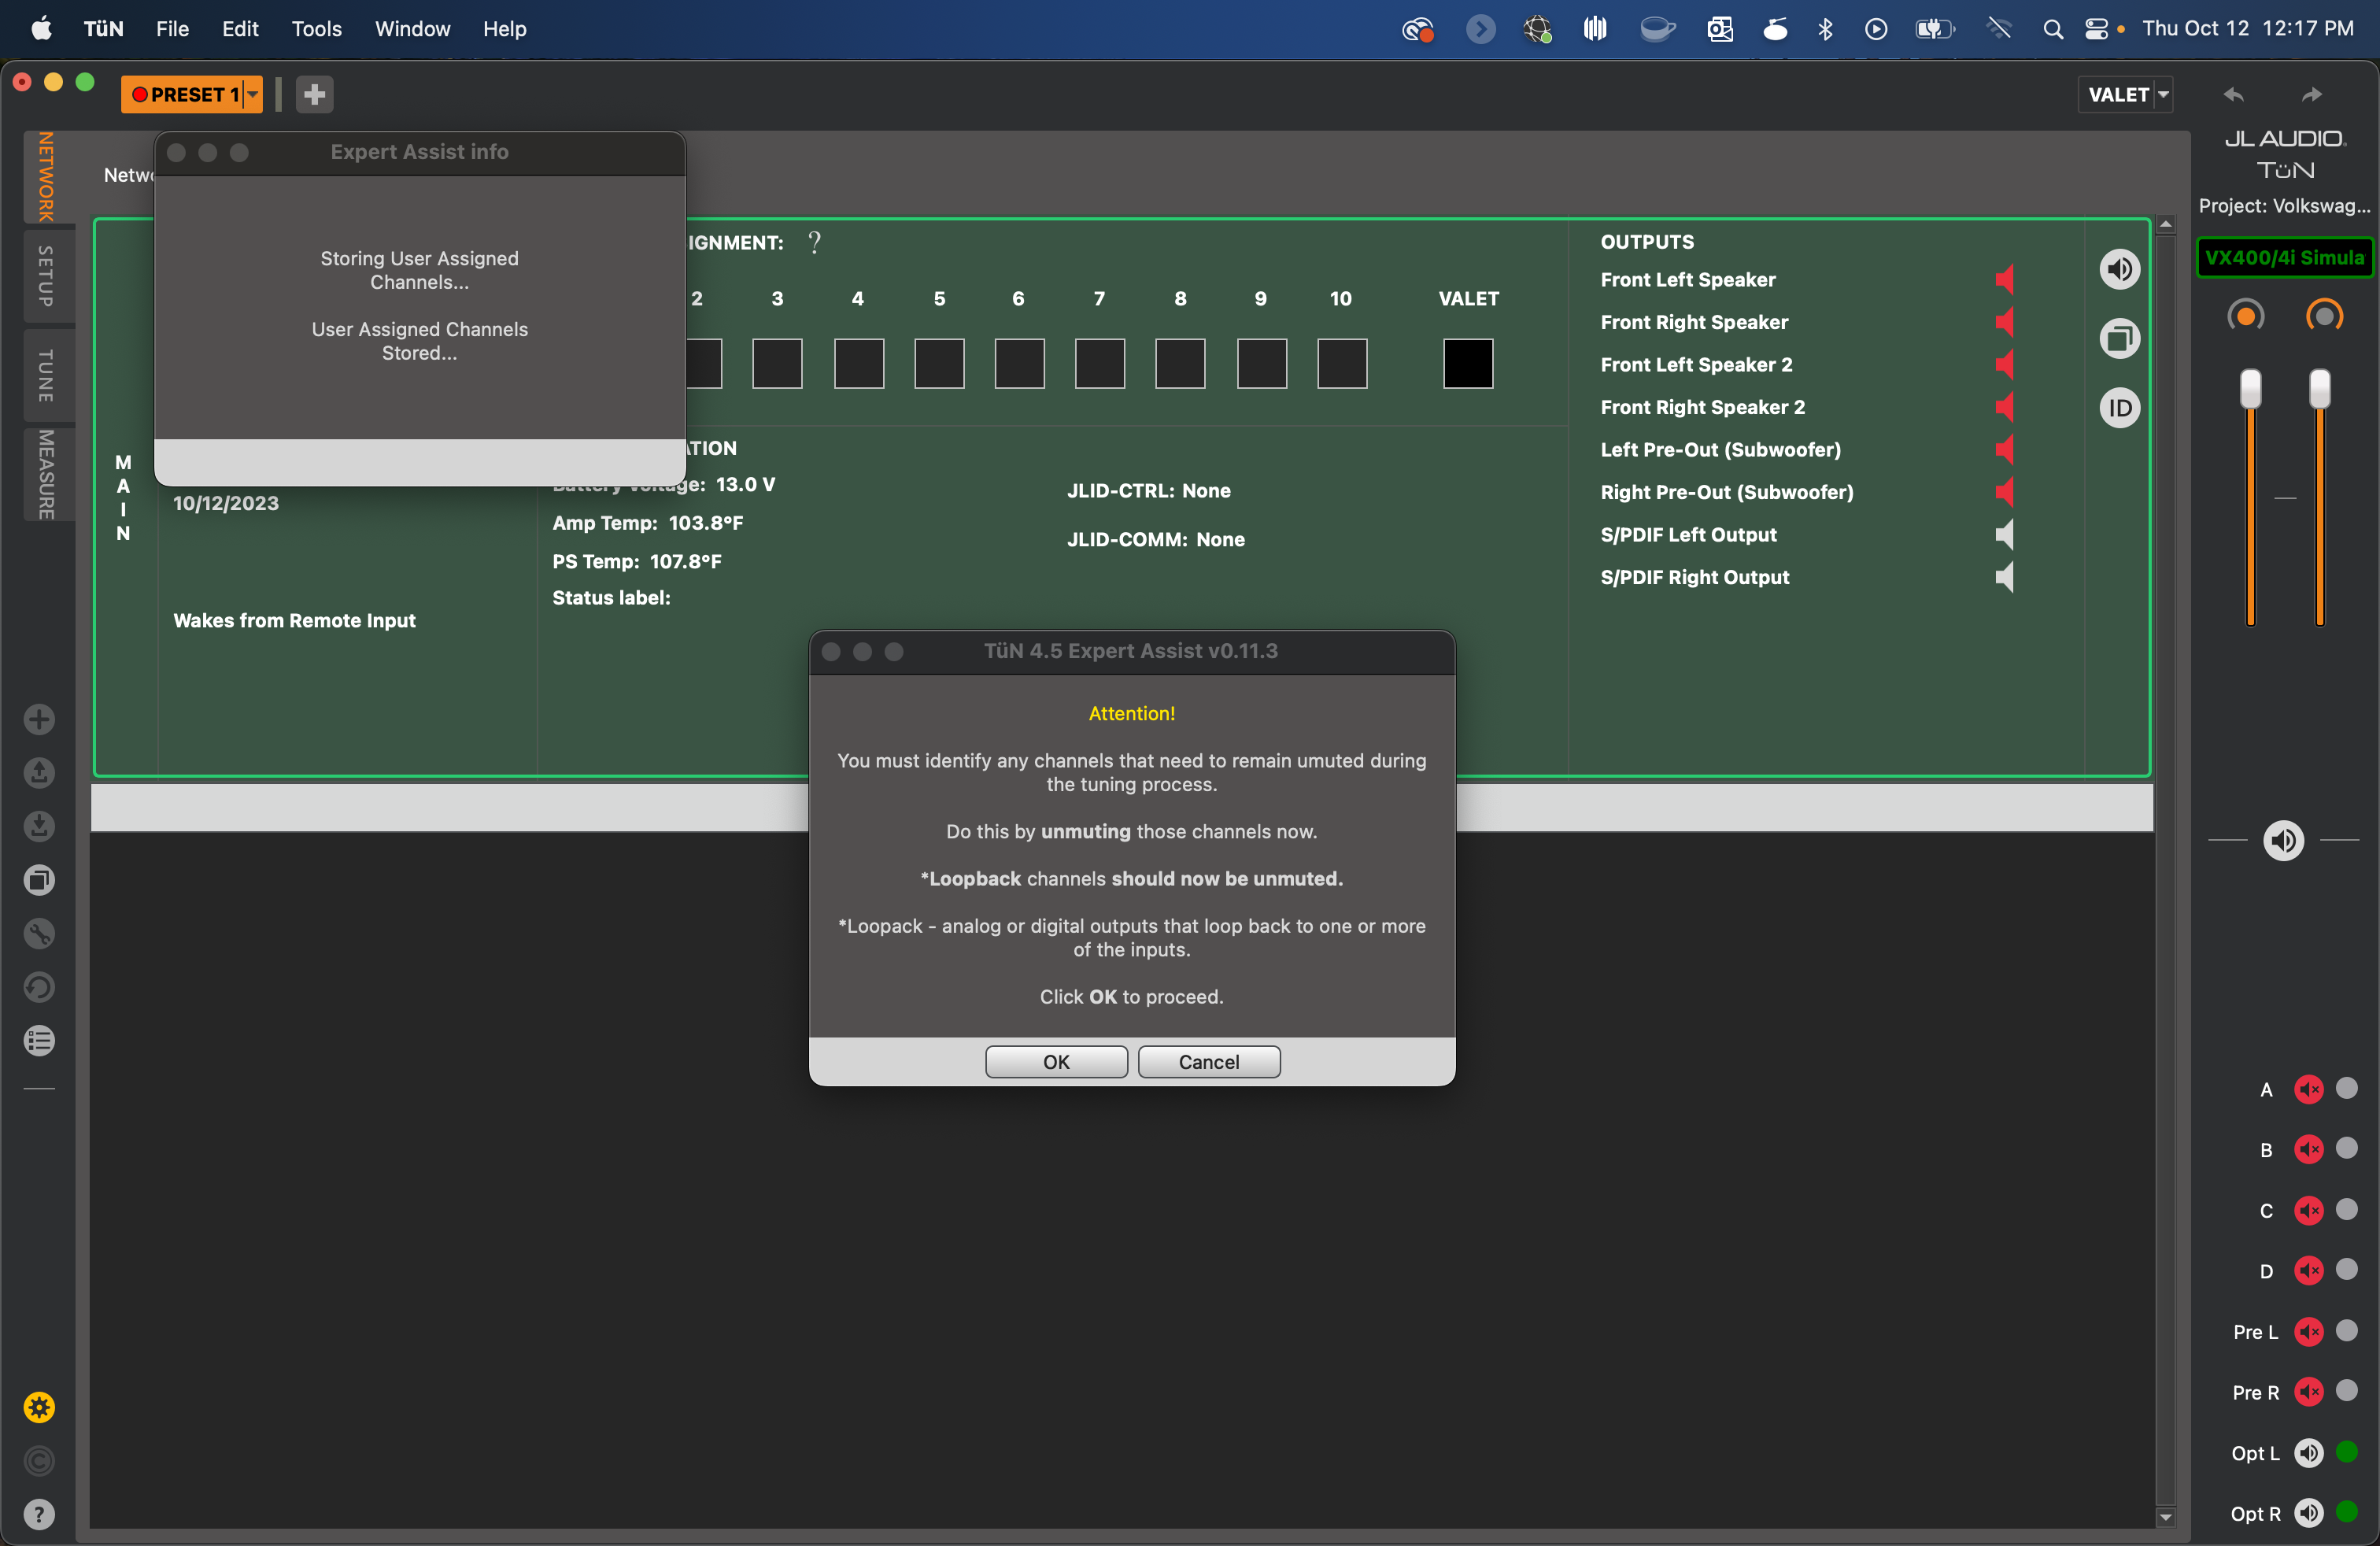This screenshot has width=2380, height=1546.
Task: Unmute channel B
Action: [2308, 1149]
